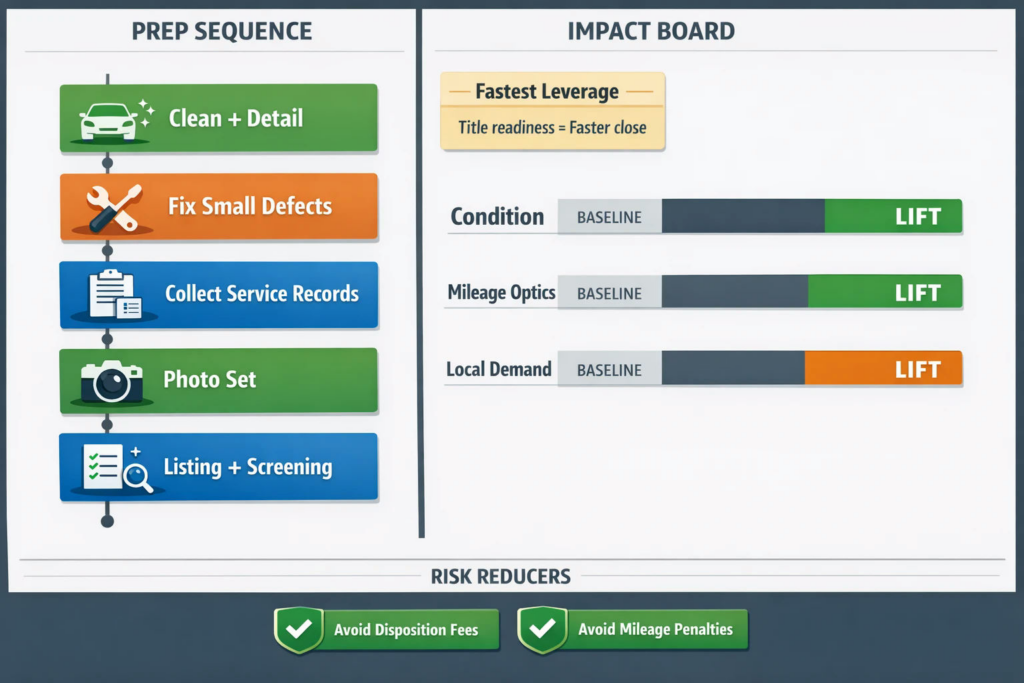The height and width of the screenshot is (683, 1024).
Task: Click the Condition BASELINE segment
Action: pyautogui.click(x=609, y=216)
